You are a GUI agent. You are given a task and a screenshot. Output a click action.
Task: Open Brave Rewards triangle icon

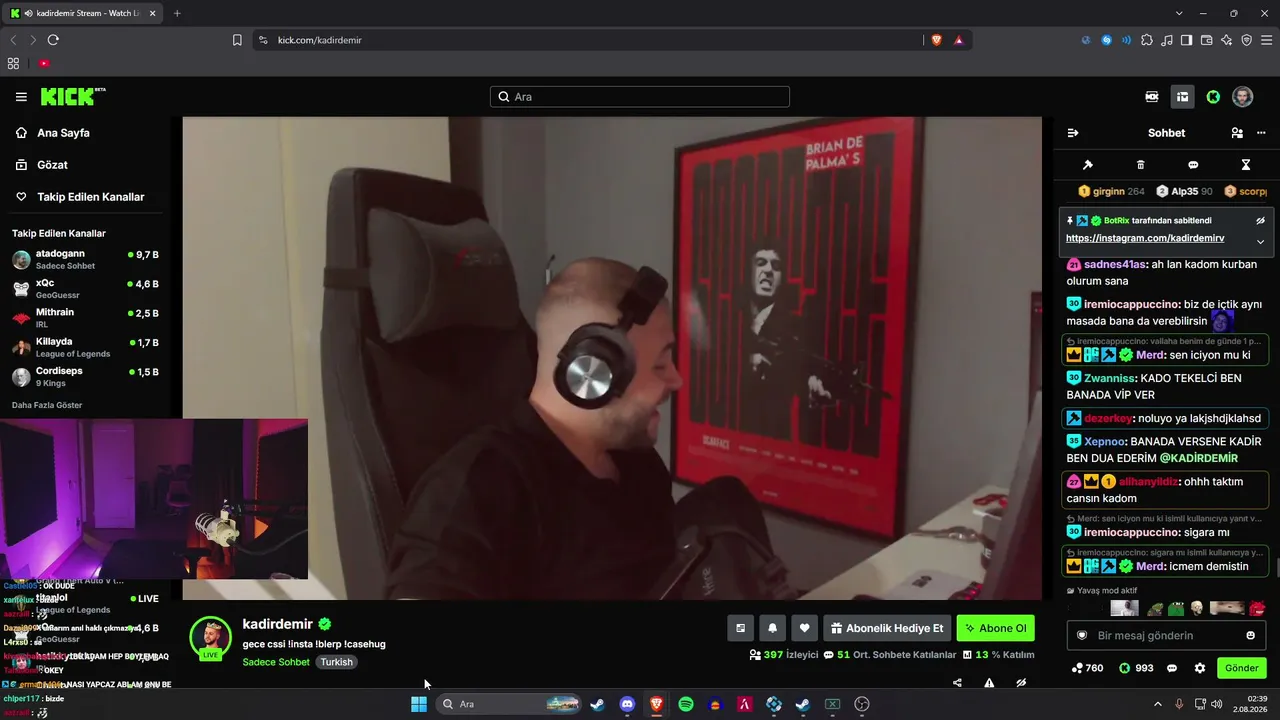(x=958, y=40)
